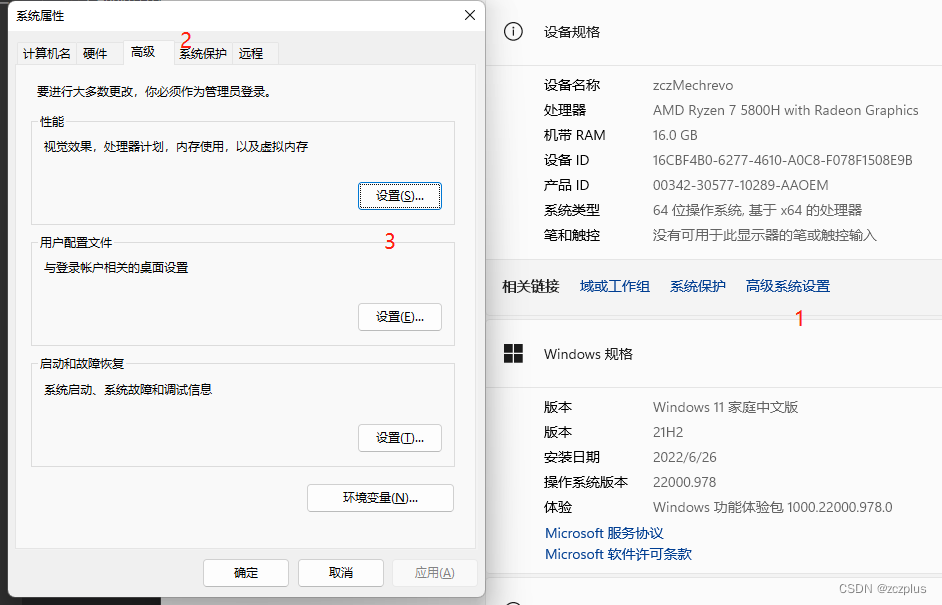942x605 pixels.
Task: Select the product ID 00342-30577 value
Action: 740,185
